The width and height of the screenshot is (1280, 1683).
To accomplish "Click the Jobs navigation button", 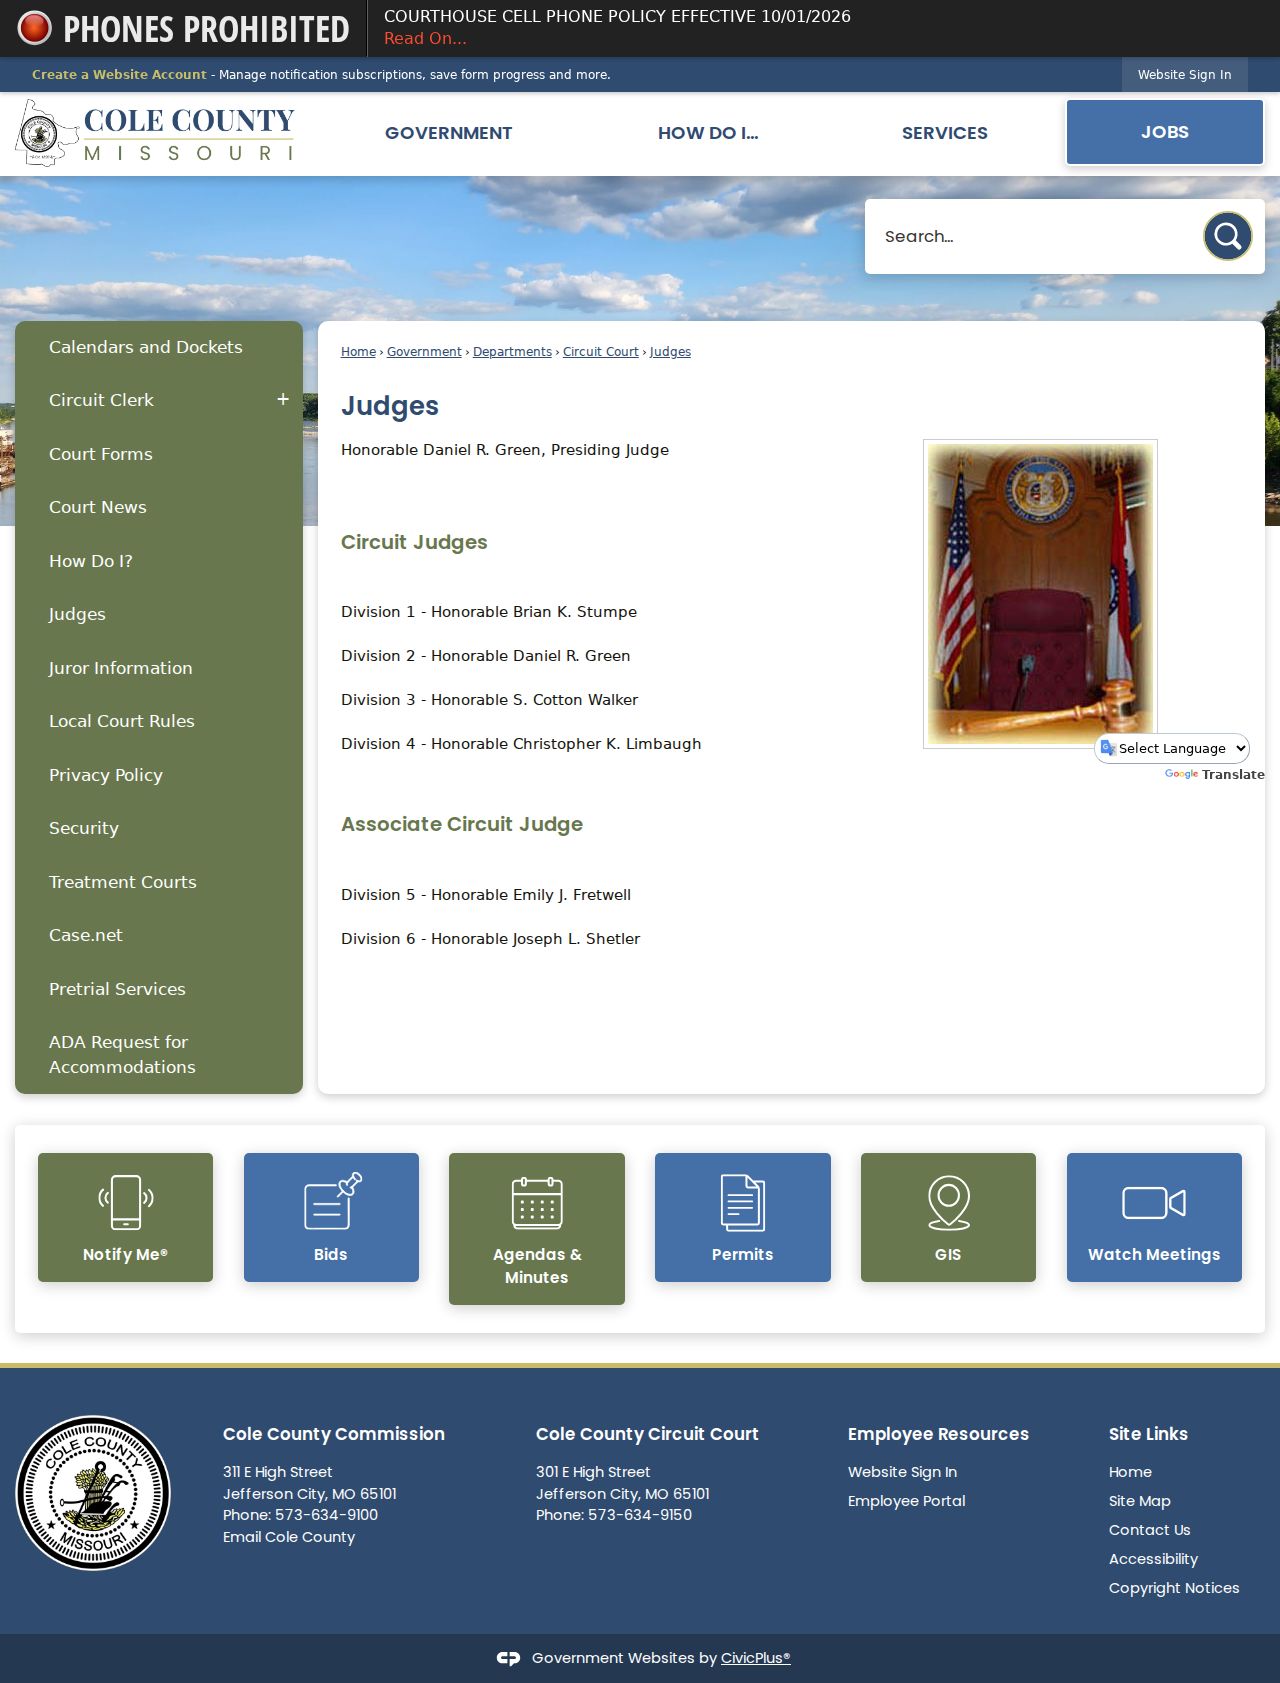I will (1165, 132).
